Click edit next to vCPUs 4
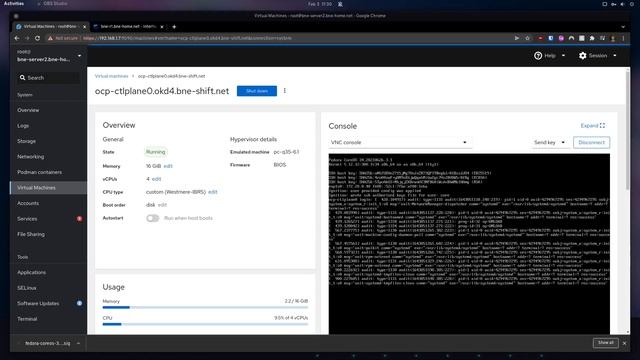This screenshot has height=360, width=640. pos(156,179)
